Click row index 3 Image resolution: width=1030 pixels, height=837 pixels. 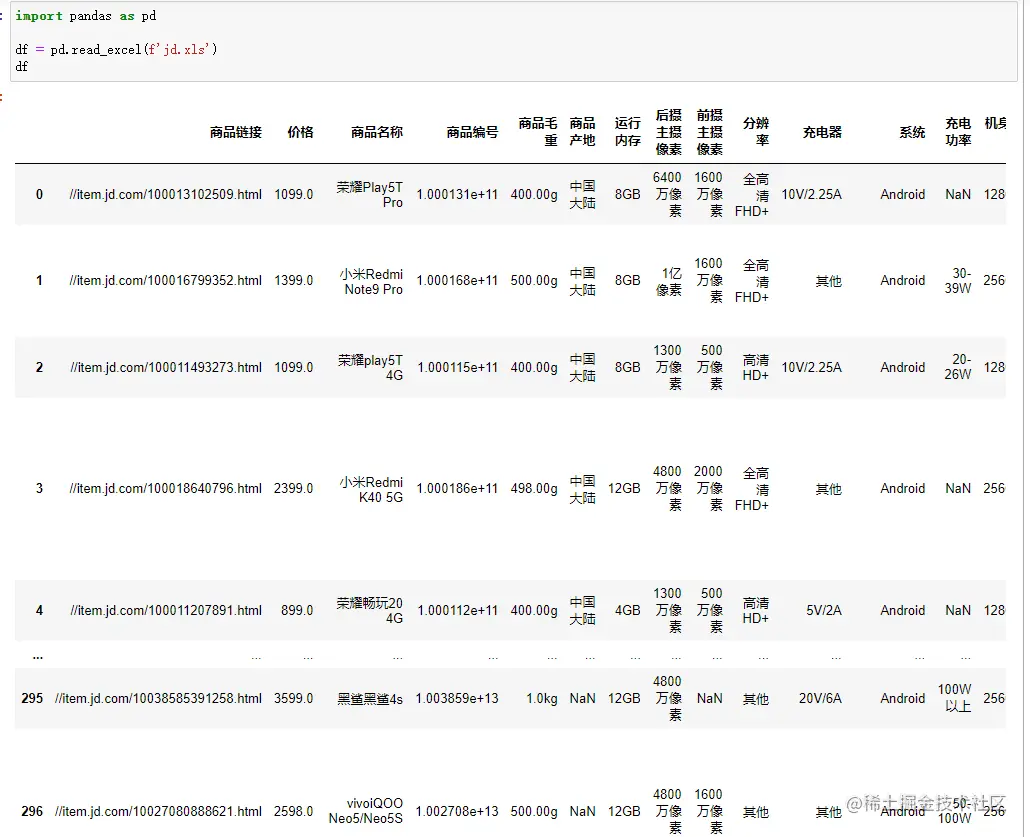click(x=39, y=488)
